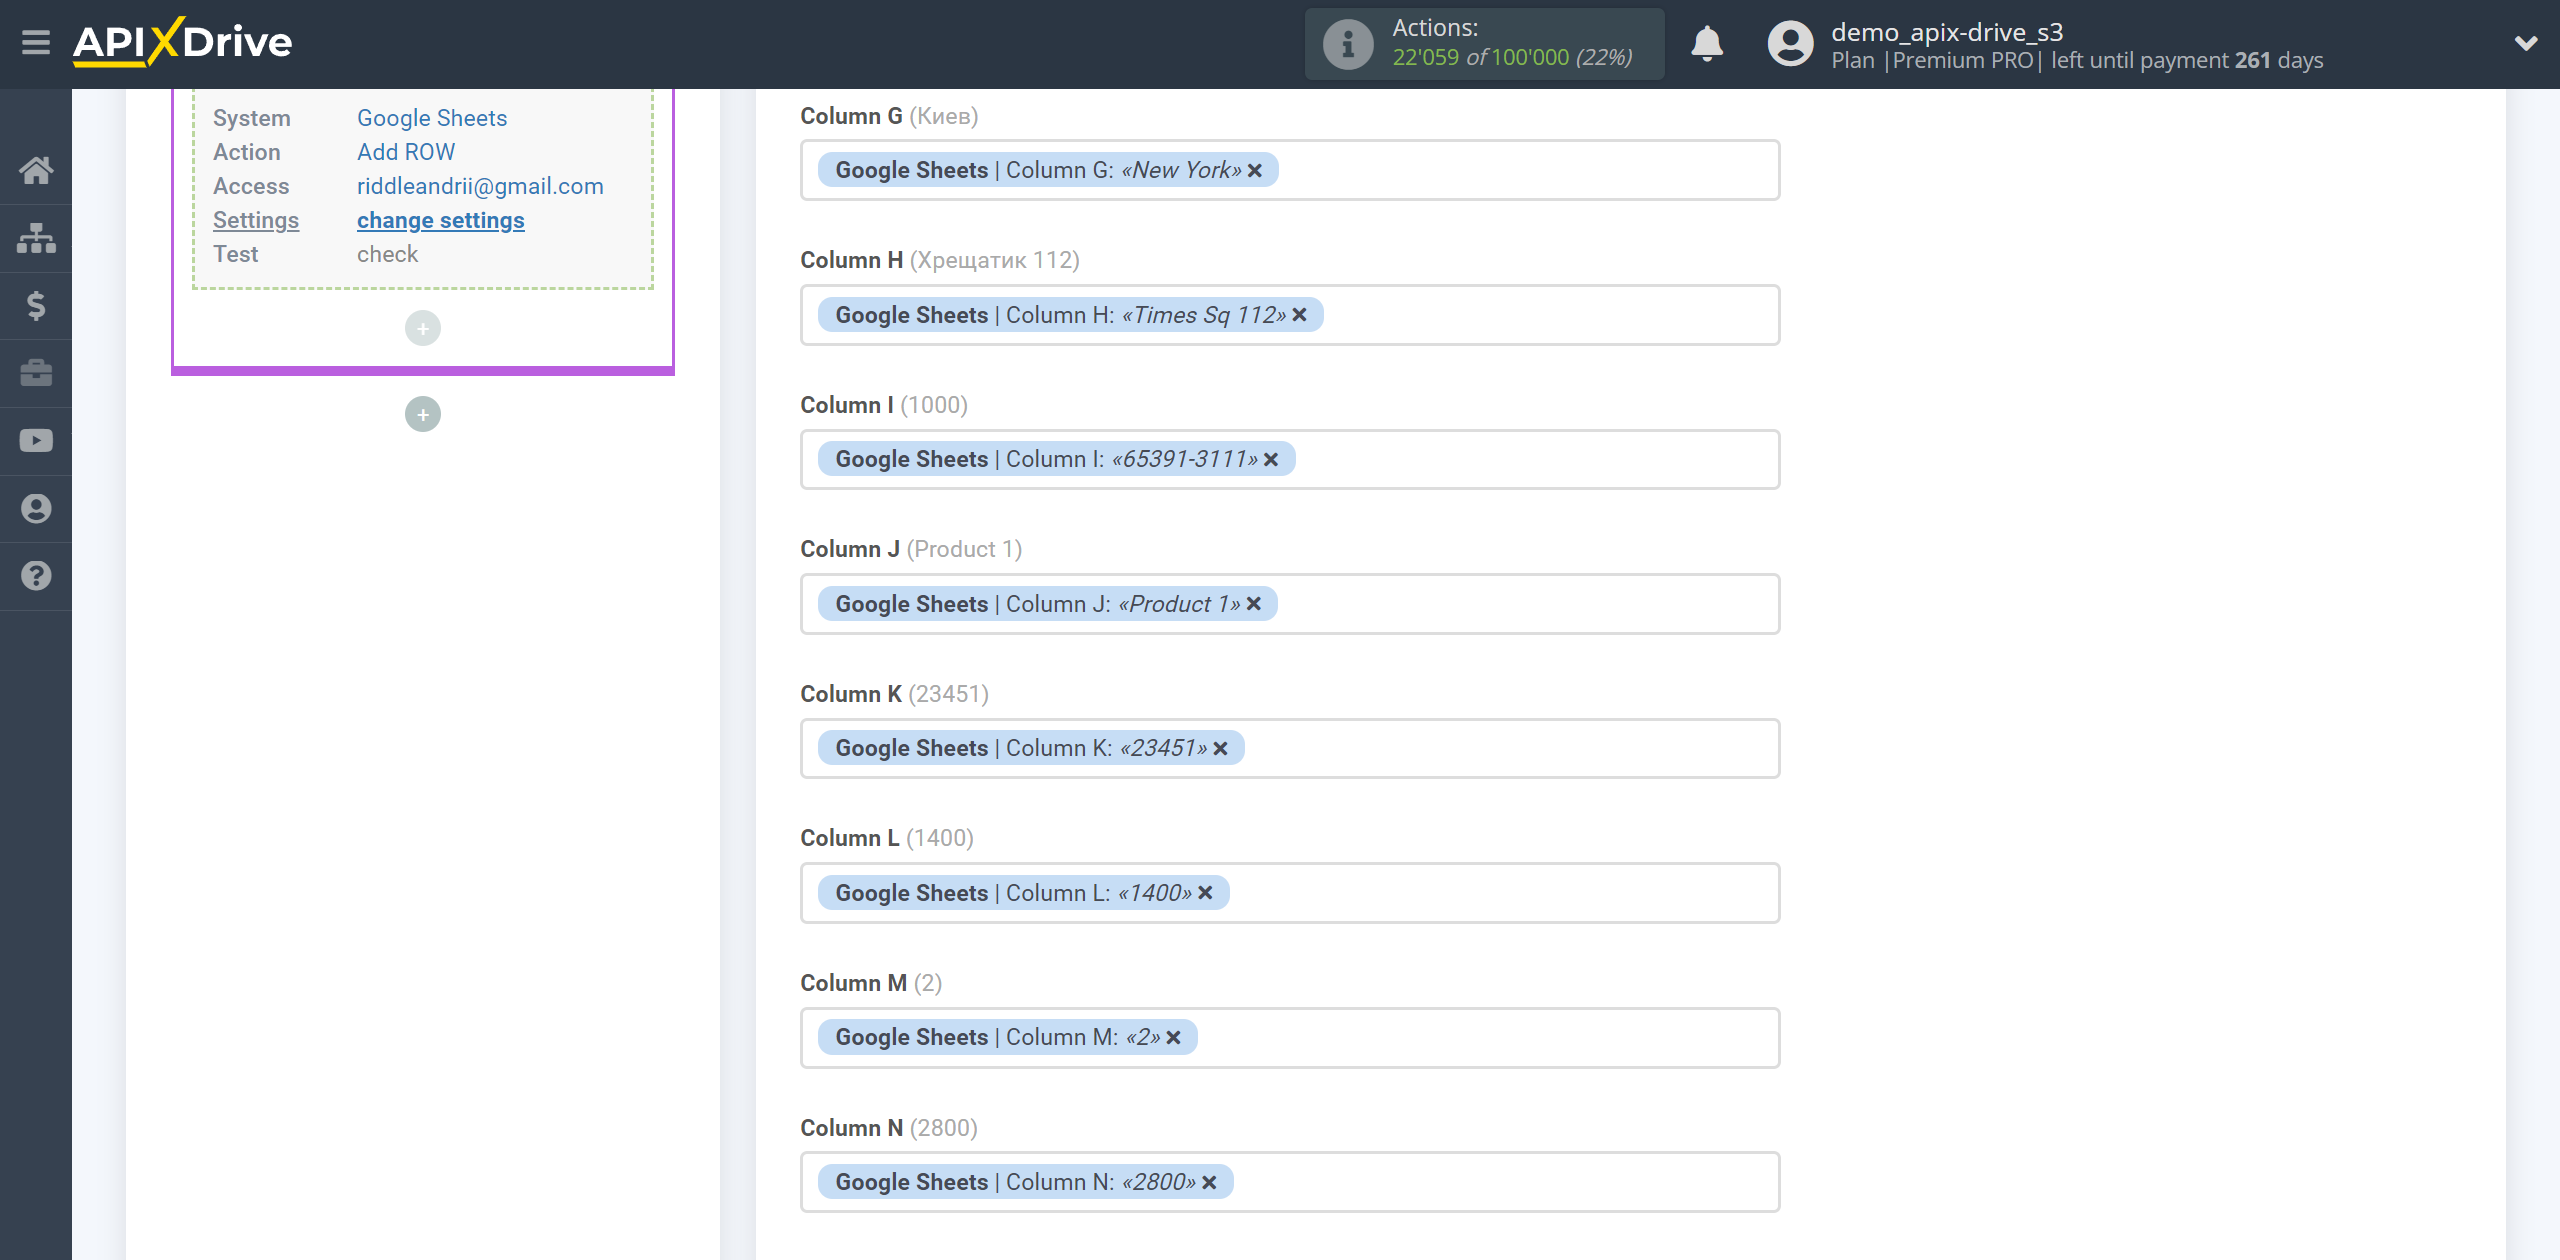Click the demo_apix-drive_s3 username
Image resolution: width=2560 pixels, height=1260 pixels.
pyautogui.click(x=1947, y=32)
